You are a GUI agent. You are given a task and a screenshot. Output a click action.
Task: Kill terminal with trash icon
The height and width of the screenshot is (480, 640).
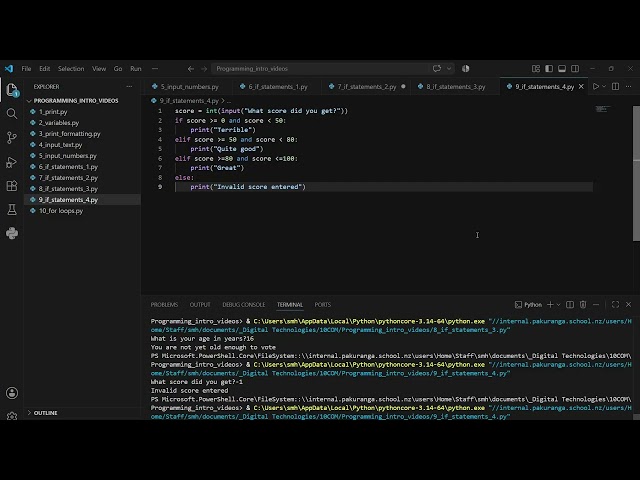coord(583,304)
